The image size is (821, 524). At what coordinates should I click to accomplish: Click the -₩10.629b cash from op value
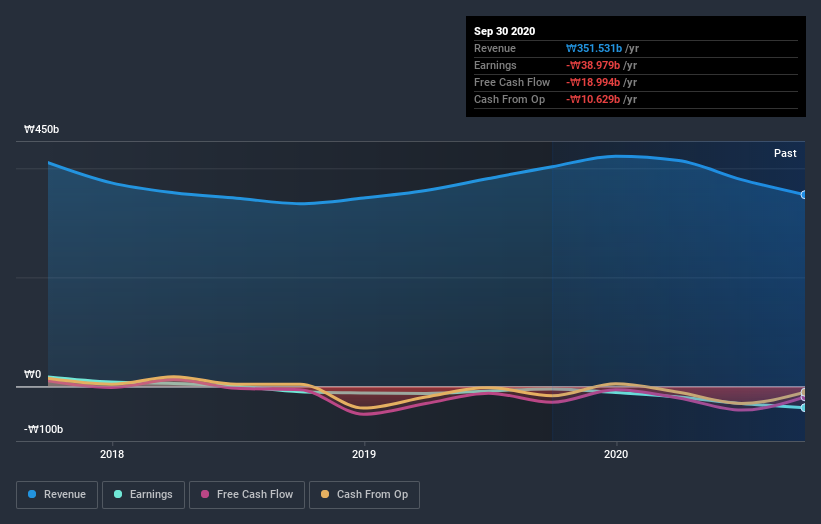click(593, 99)
